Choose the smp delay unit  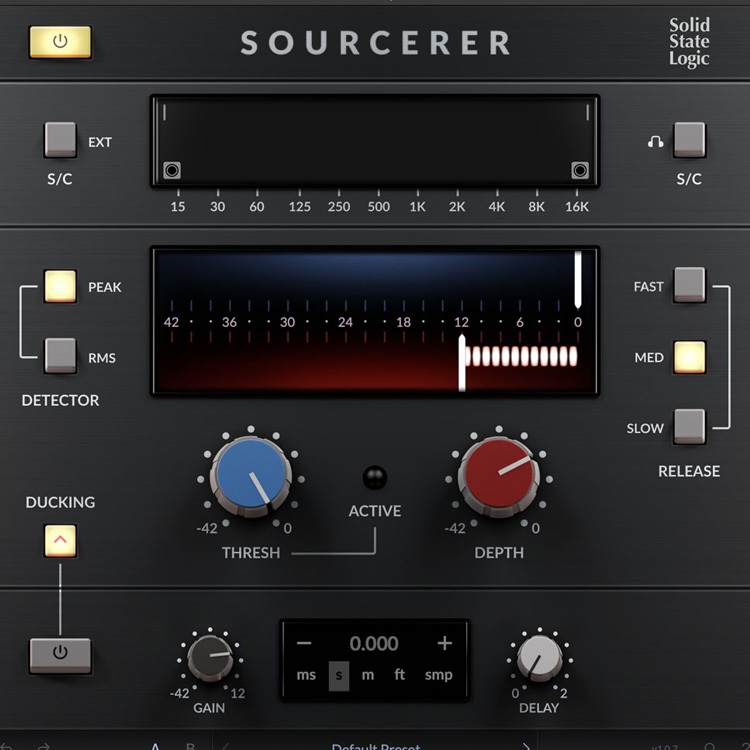coord(438,675)
